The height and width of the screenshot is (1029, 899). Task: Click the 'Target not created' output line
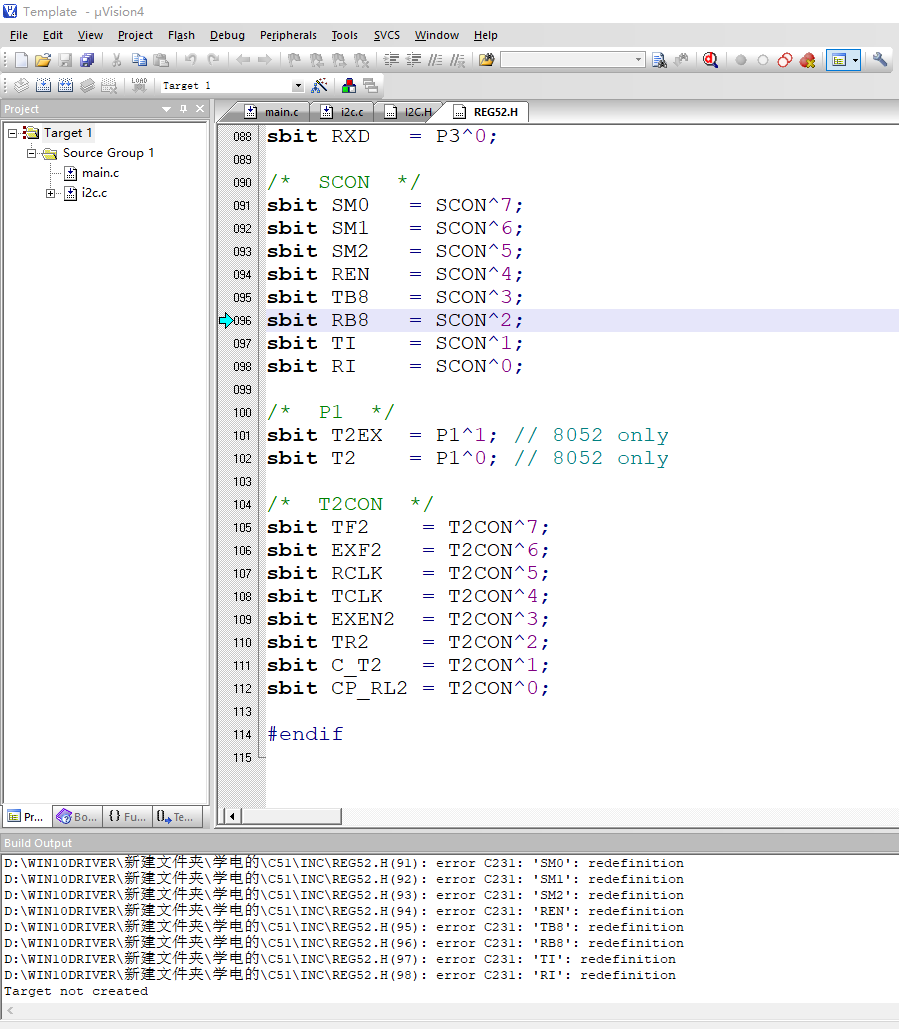76,991
